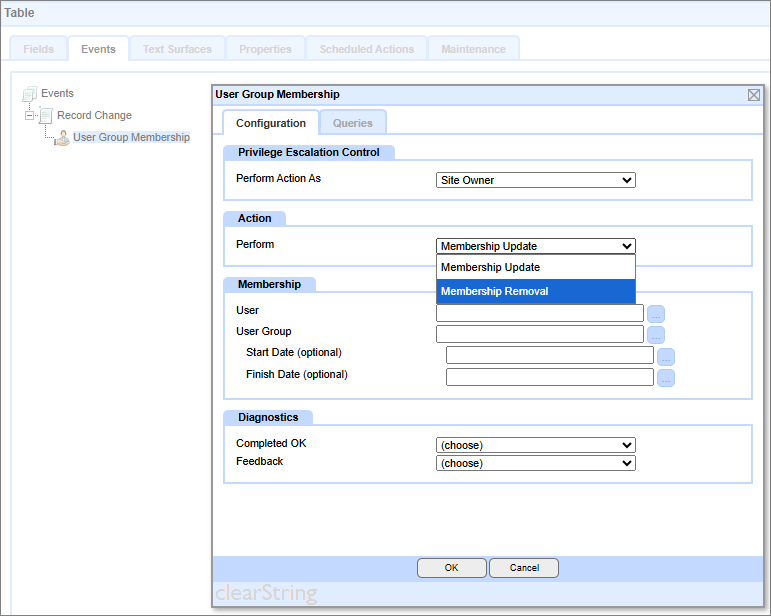Click browse ellipsis button beside Start Date field
771x616 pixels.
666,356
